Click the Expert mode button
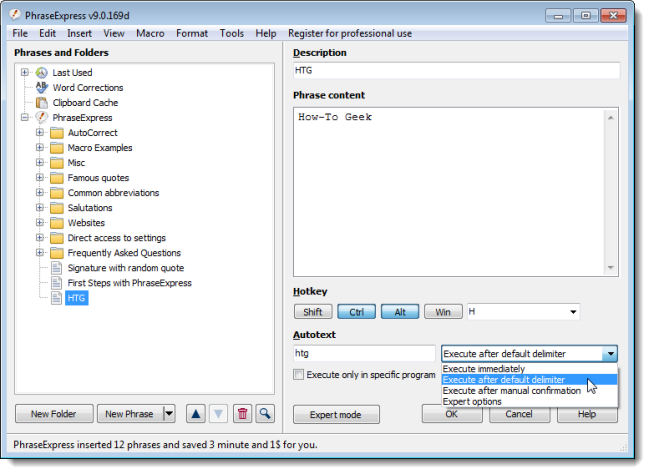This screenshot has width=650, height=474. pyautogui.click(x=336, y=415)
